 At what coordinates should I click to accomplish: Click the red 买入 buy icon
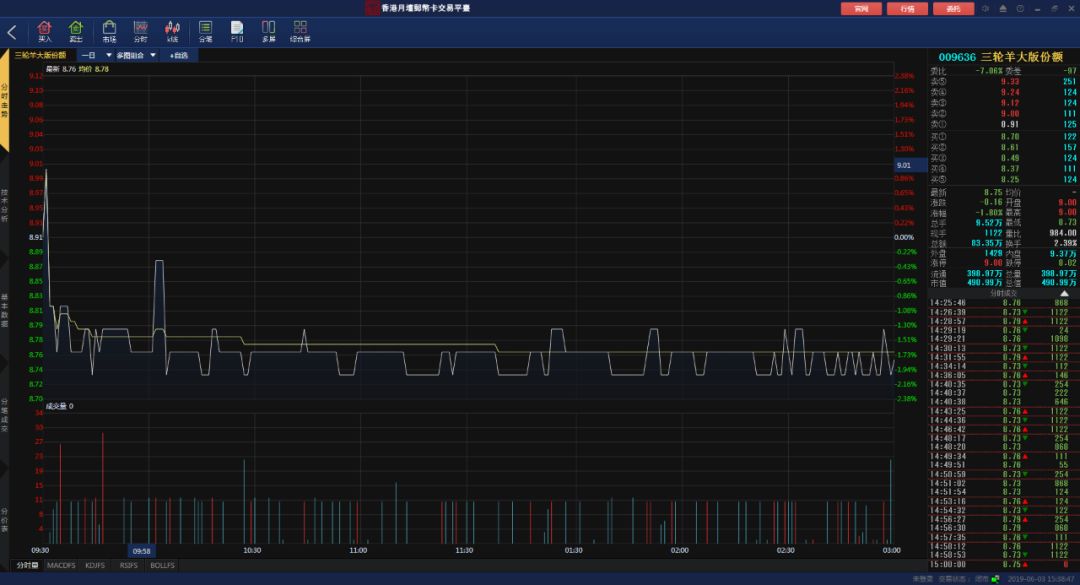[x=45, y=31]
